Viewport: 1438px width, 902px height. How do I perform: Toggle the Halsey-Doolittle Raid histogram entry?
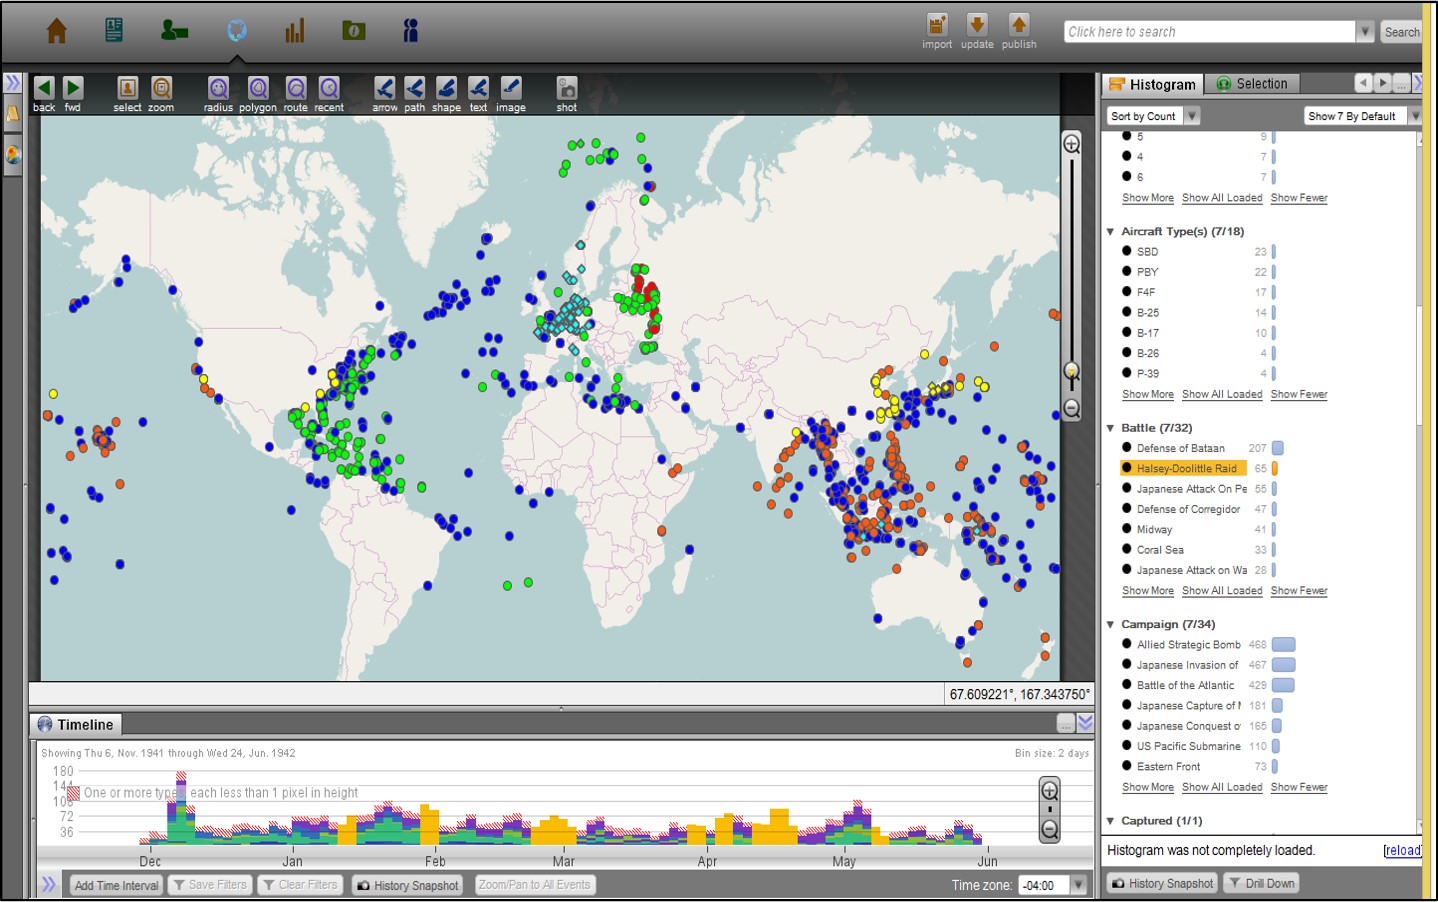(1186, 468)
